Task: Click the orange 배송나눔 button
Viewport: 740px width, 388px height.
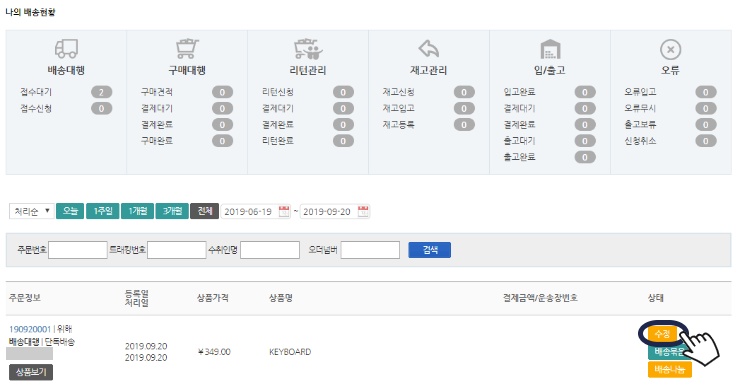Action: [x=670, y=370]
